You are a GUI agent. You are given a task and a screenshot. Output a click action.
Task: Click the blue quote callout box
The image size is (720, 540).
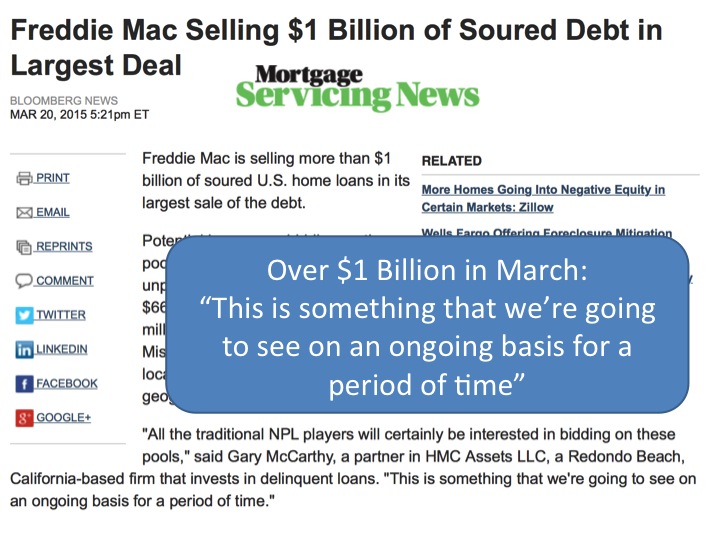pyautogui.click(x=427, y=324)
